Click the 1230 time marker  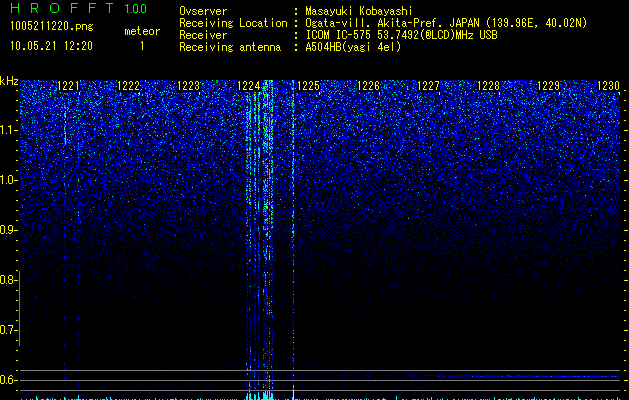coord(609,86)
